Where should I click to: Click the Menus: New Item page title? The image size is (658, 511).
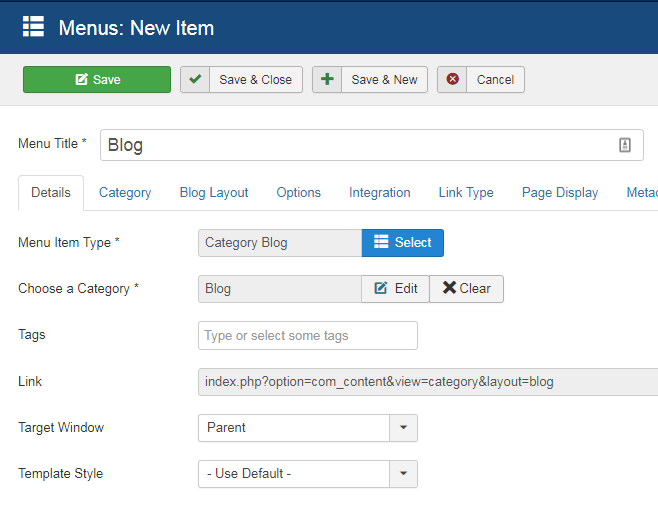136,28
